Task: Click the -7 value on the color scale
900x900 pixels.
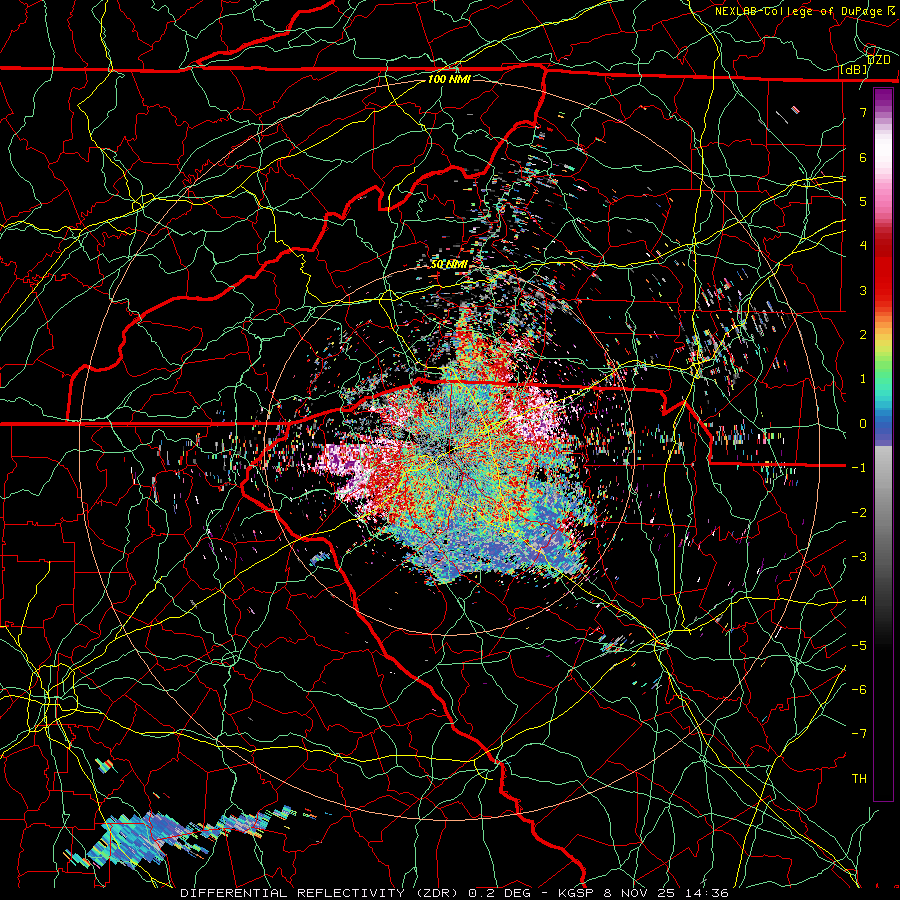Action: pyautogui.click(x=859, y=734)
